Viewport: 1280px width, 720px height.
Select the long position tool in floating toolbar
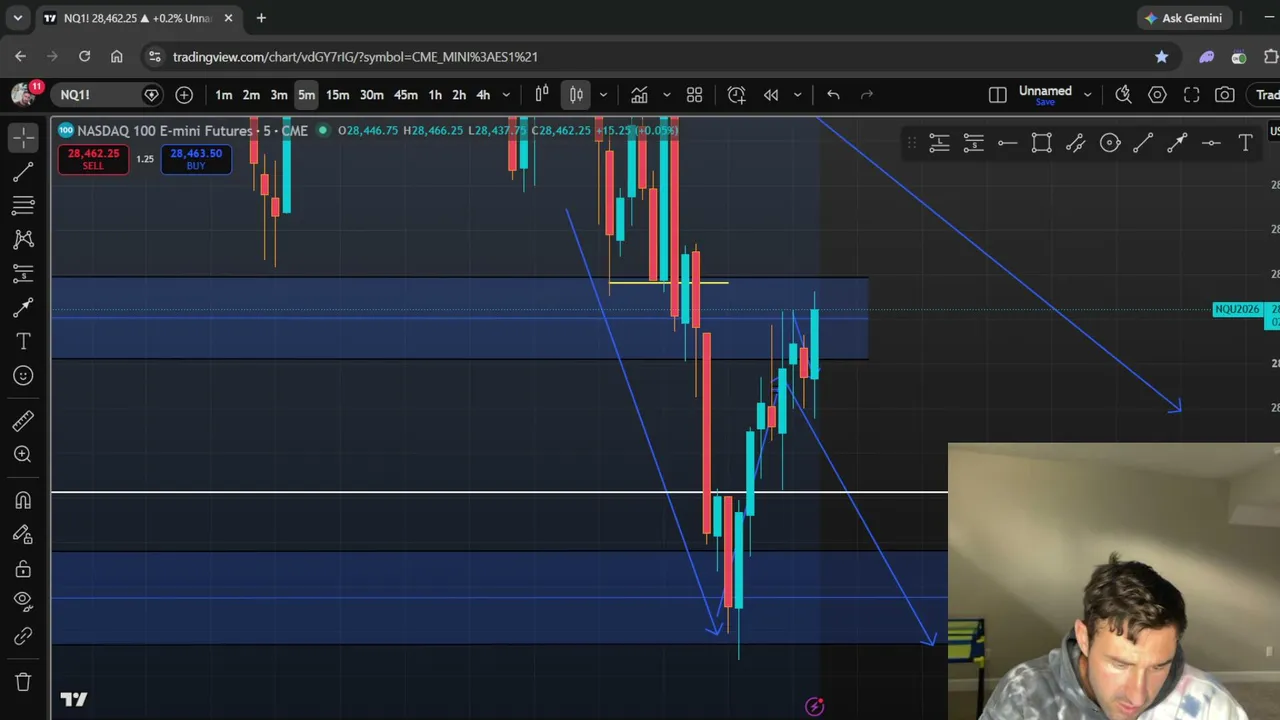[x=939, y=144]
